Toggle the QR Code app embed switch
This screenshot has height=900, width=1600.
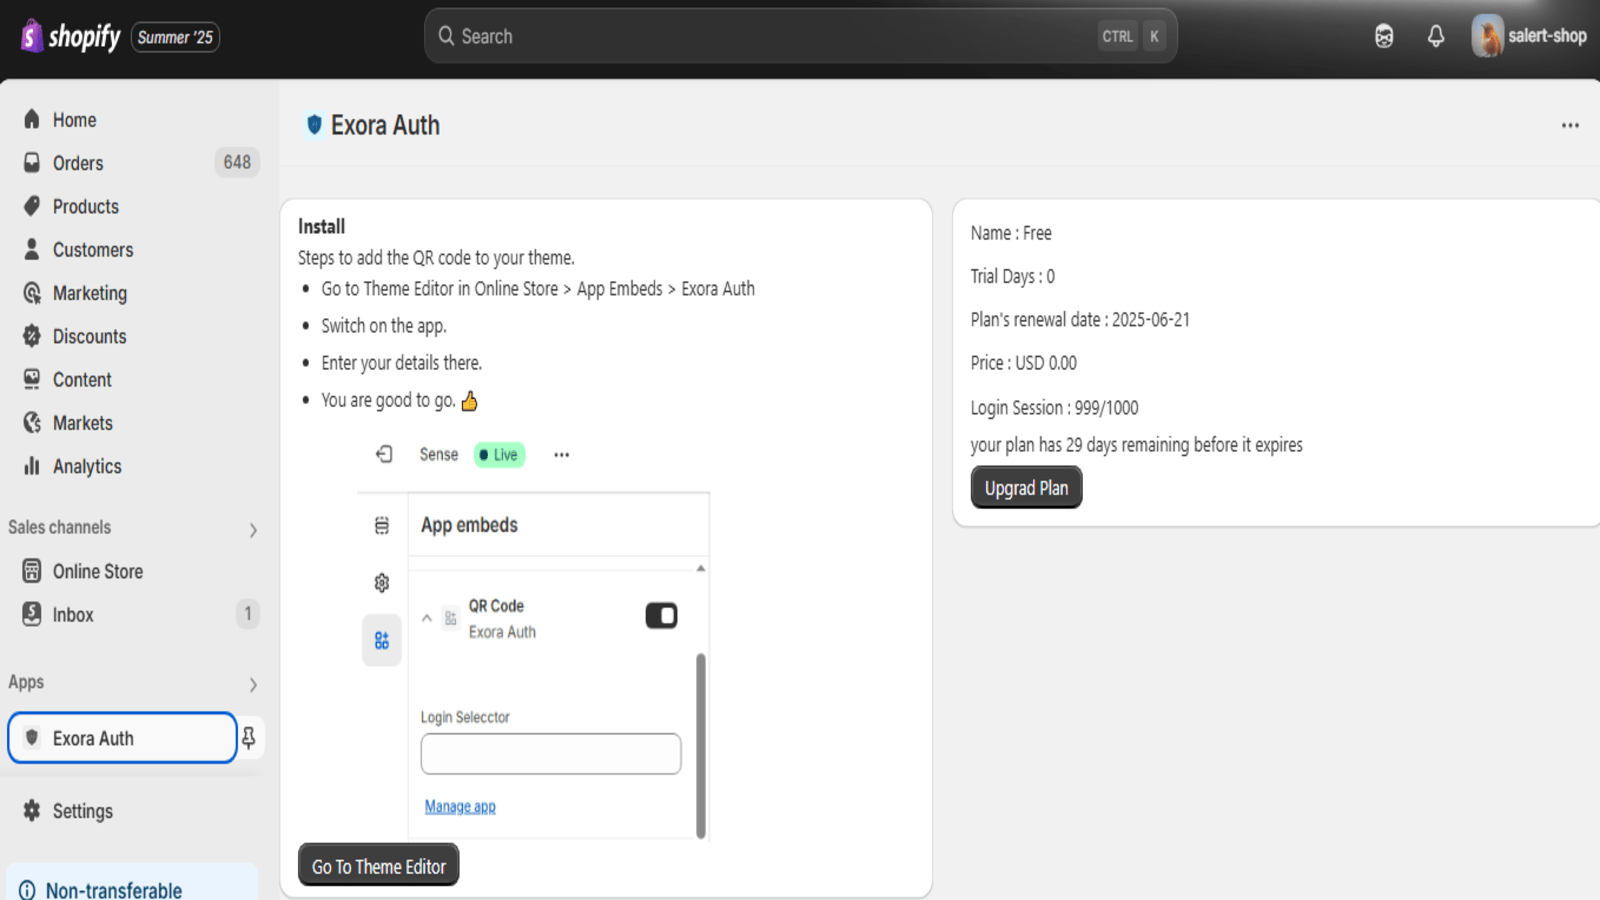pyautogui.click(x=661, y=615)
